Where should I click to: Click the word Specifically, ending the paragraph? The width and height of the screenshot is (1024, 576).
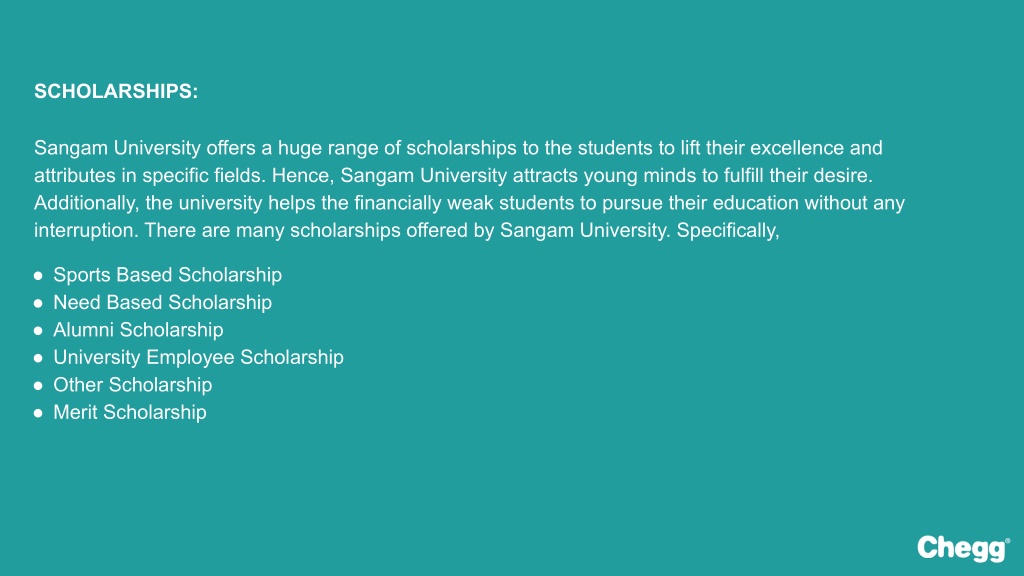[x=728, y=231]
